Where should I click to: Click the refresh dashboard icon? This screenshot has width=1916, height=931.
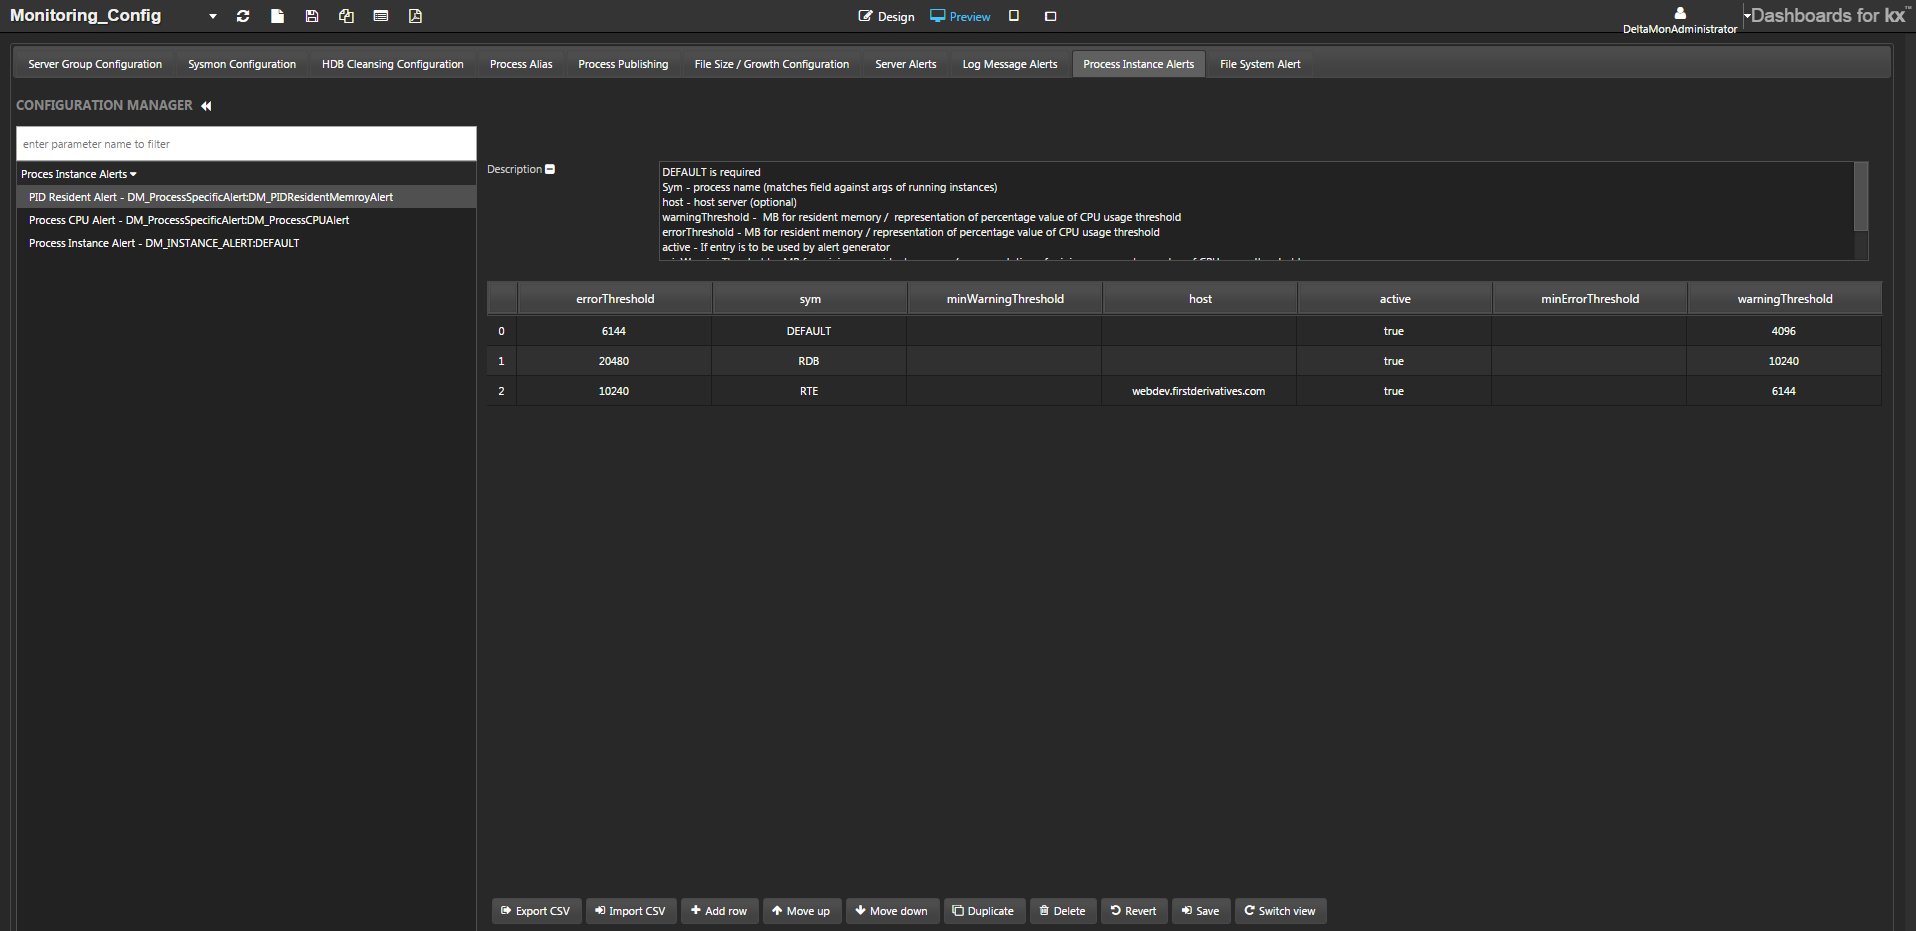tap(243, 16)
